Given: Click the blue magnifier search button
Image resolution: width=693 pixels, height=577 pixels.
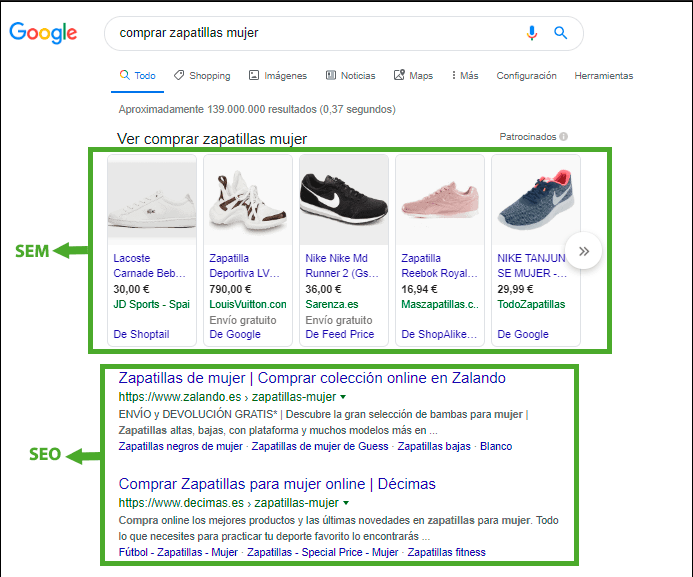Looking at the screenshot, I should tap(560, 33).
